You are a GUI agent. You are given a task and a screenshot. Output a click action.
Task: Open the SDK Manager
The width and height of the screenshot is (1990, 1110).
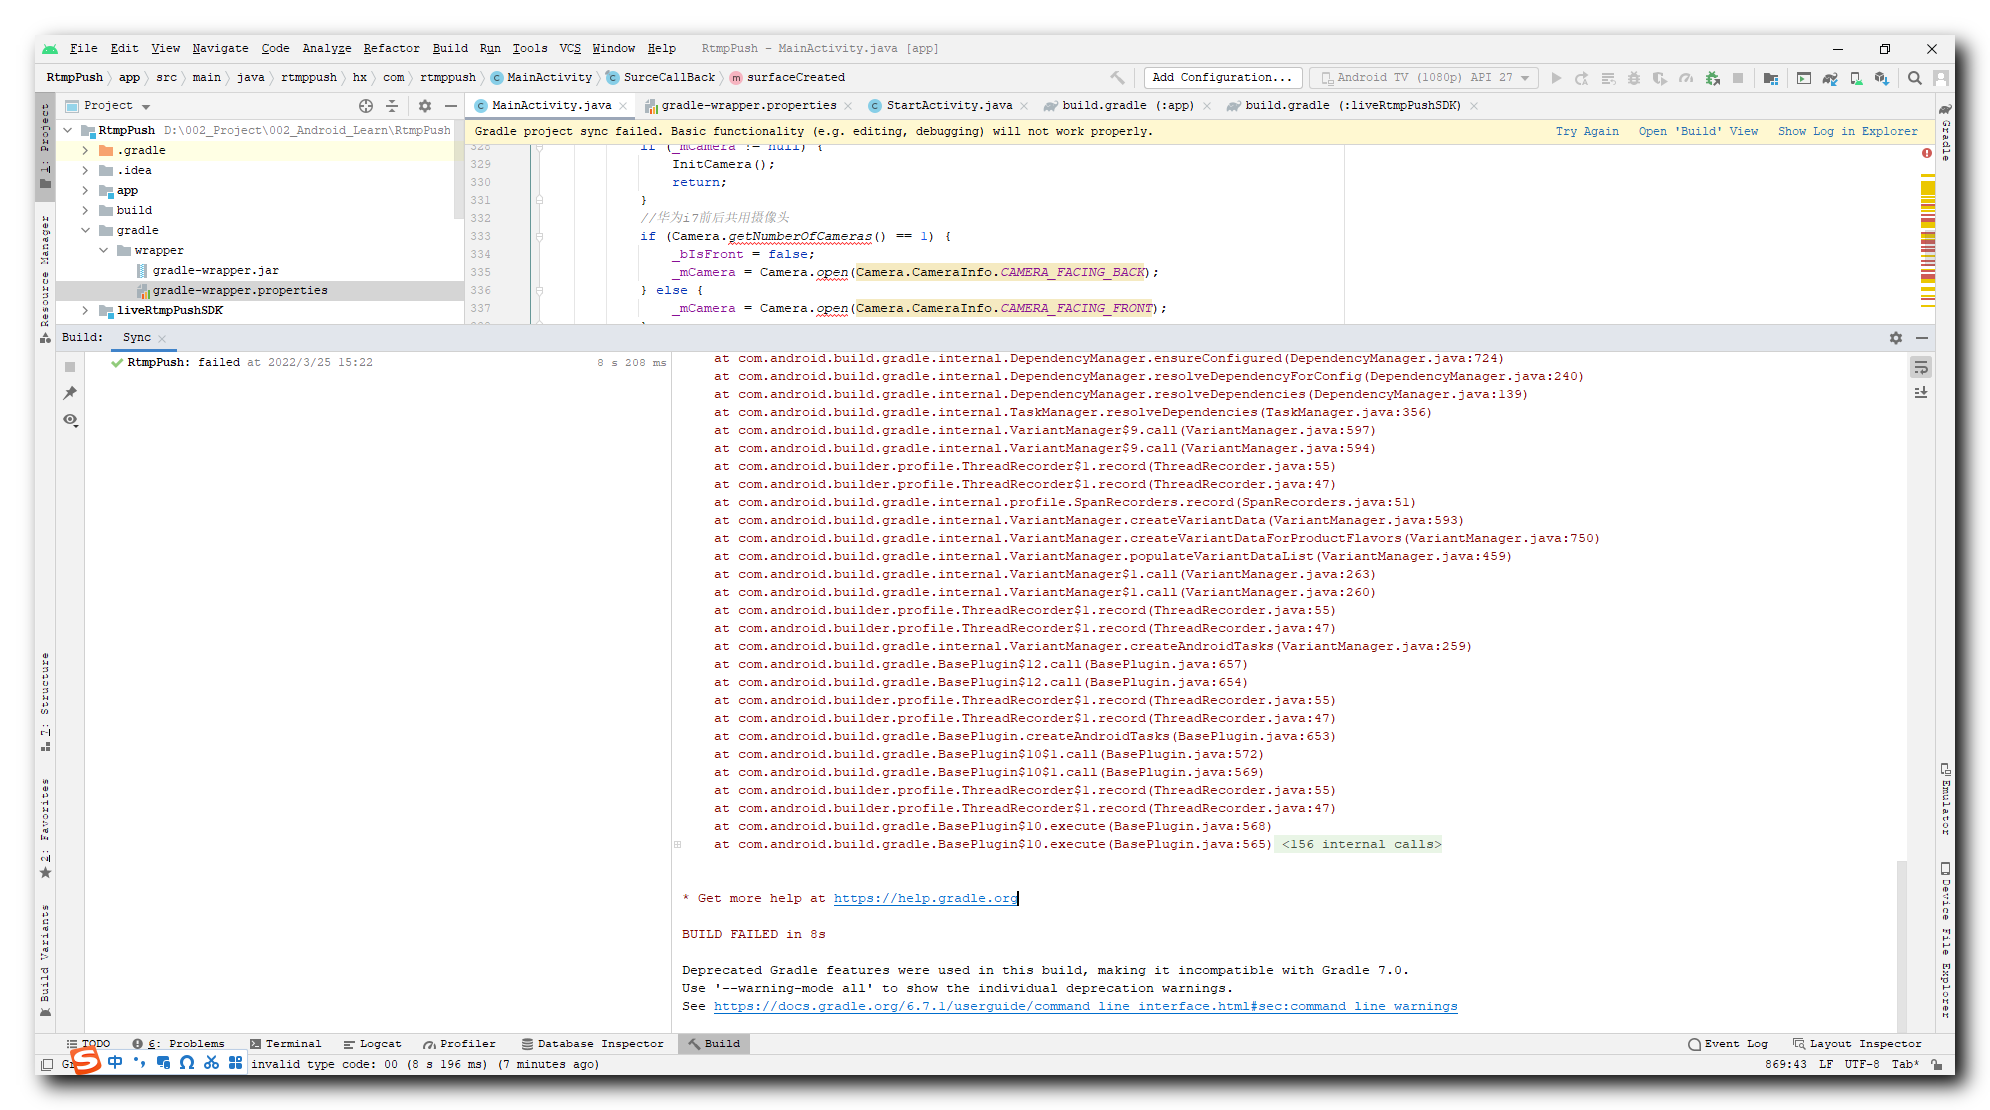coord(1884,77)
